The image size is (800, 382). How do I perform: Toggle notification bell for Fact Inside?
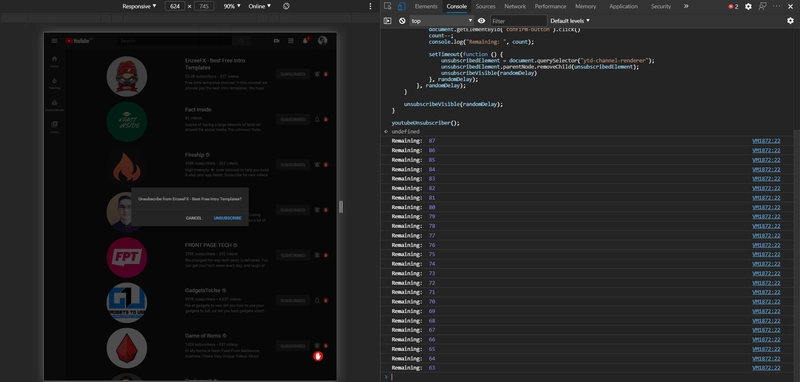tap(317, 119)
